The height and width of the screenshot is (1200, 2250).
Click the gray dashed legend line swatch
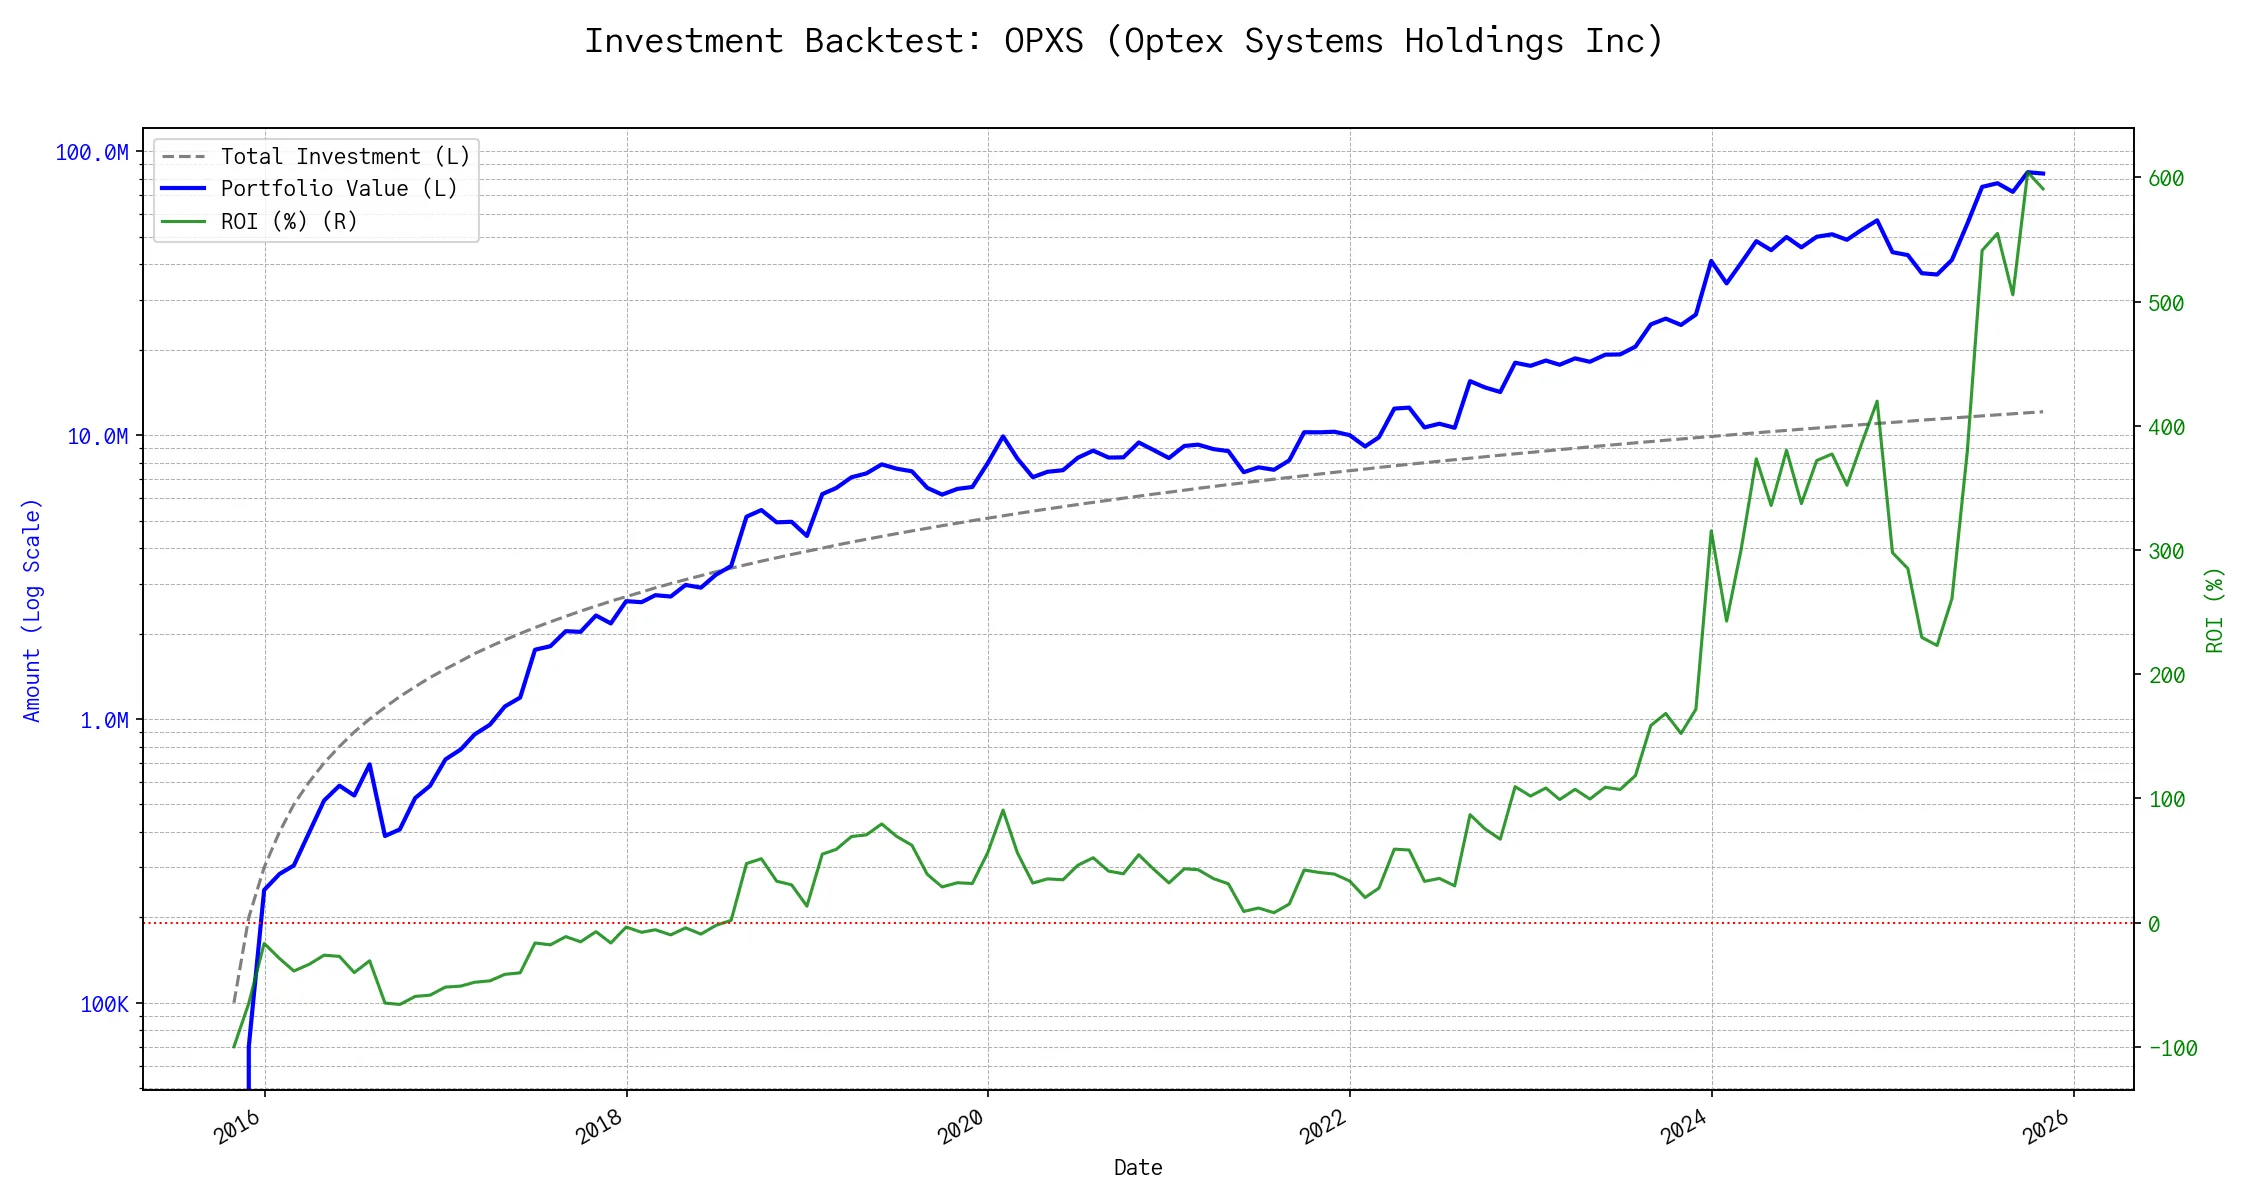(x=183, y=157)
